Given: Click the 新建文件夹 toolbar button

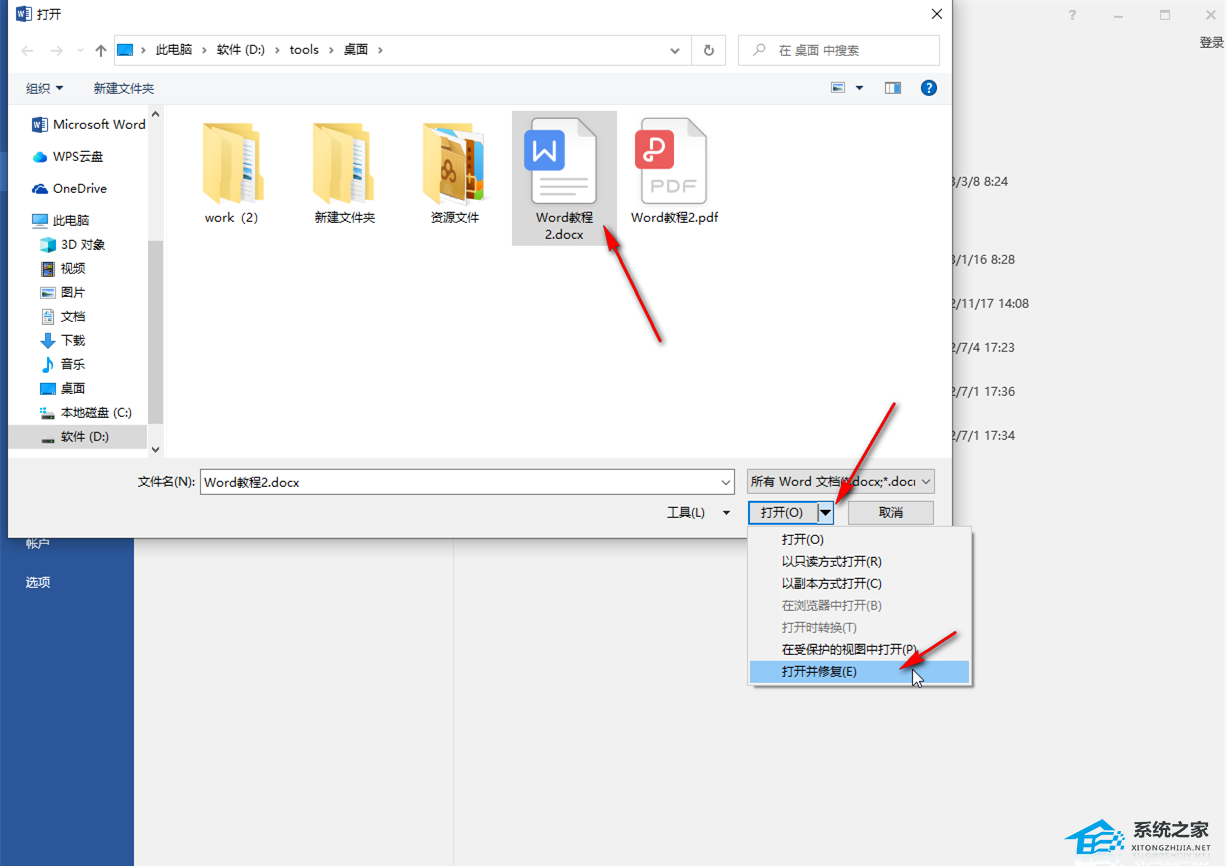Looking at the screenshot, I should [124, 88].
